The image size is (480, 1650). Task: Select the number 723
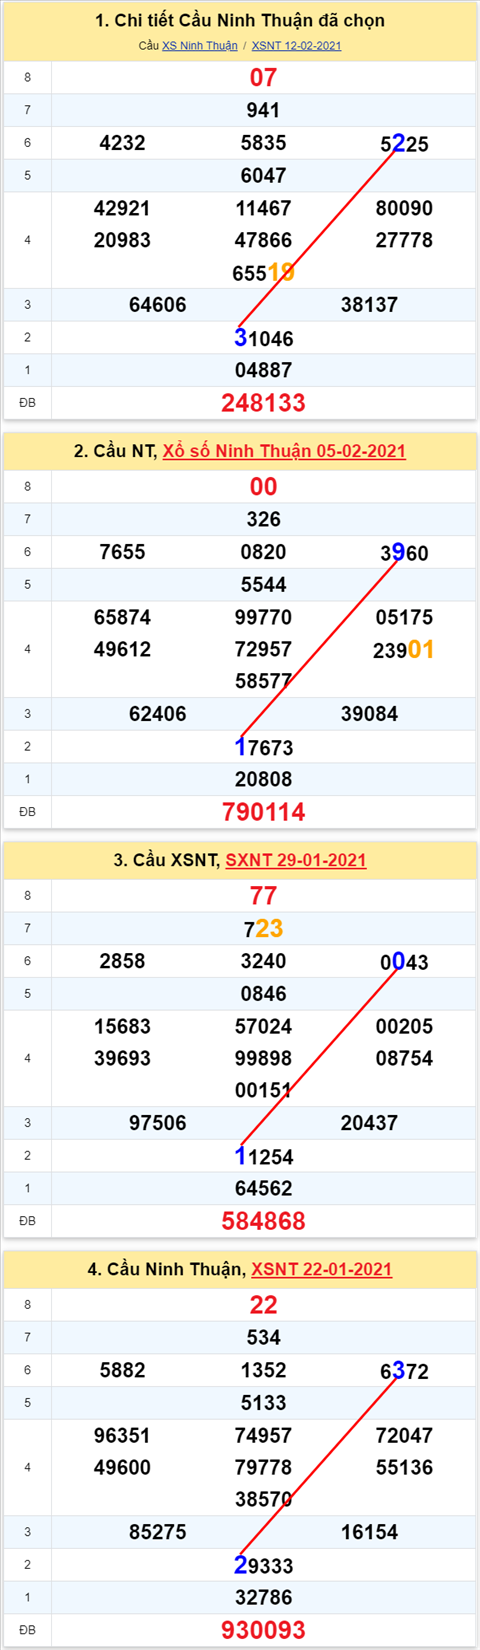(x=263, y=929)
